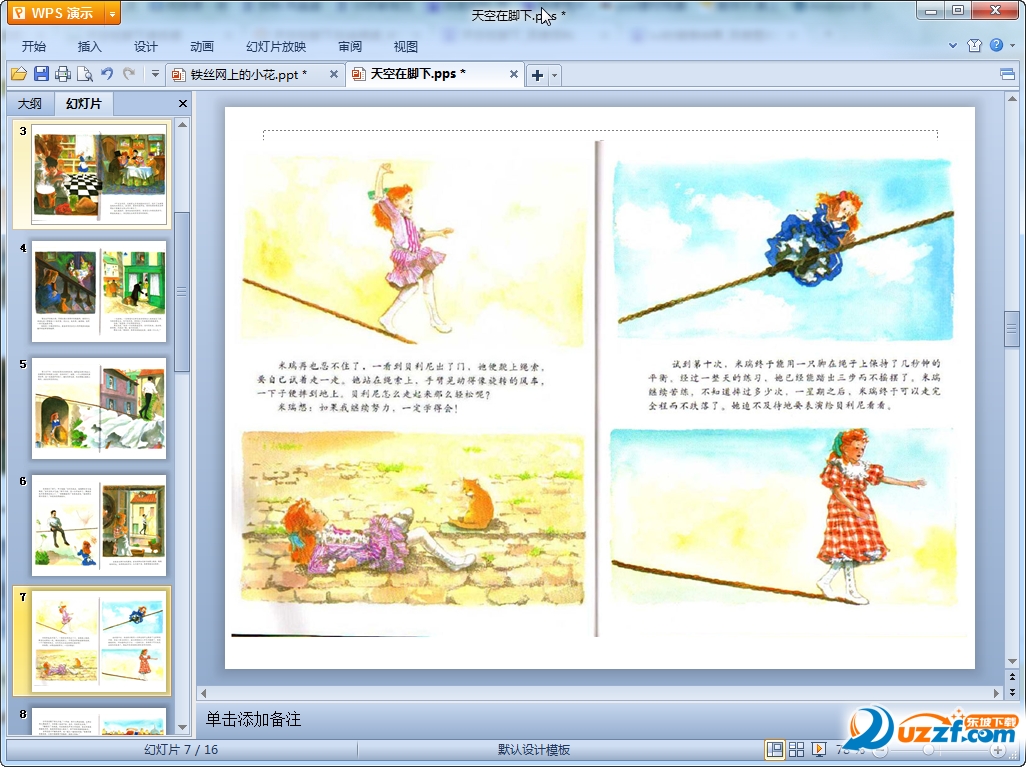Screen dimensions: 1026x767
Task: Click the slide area vertical scroll down arrow
Action: click(x=1012, y=662)
